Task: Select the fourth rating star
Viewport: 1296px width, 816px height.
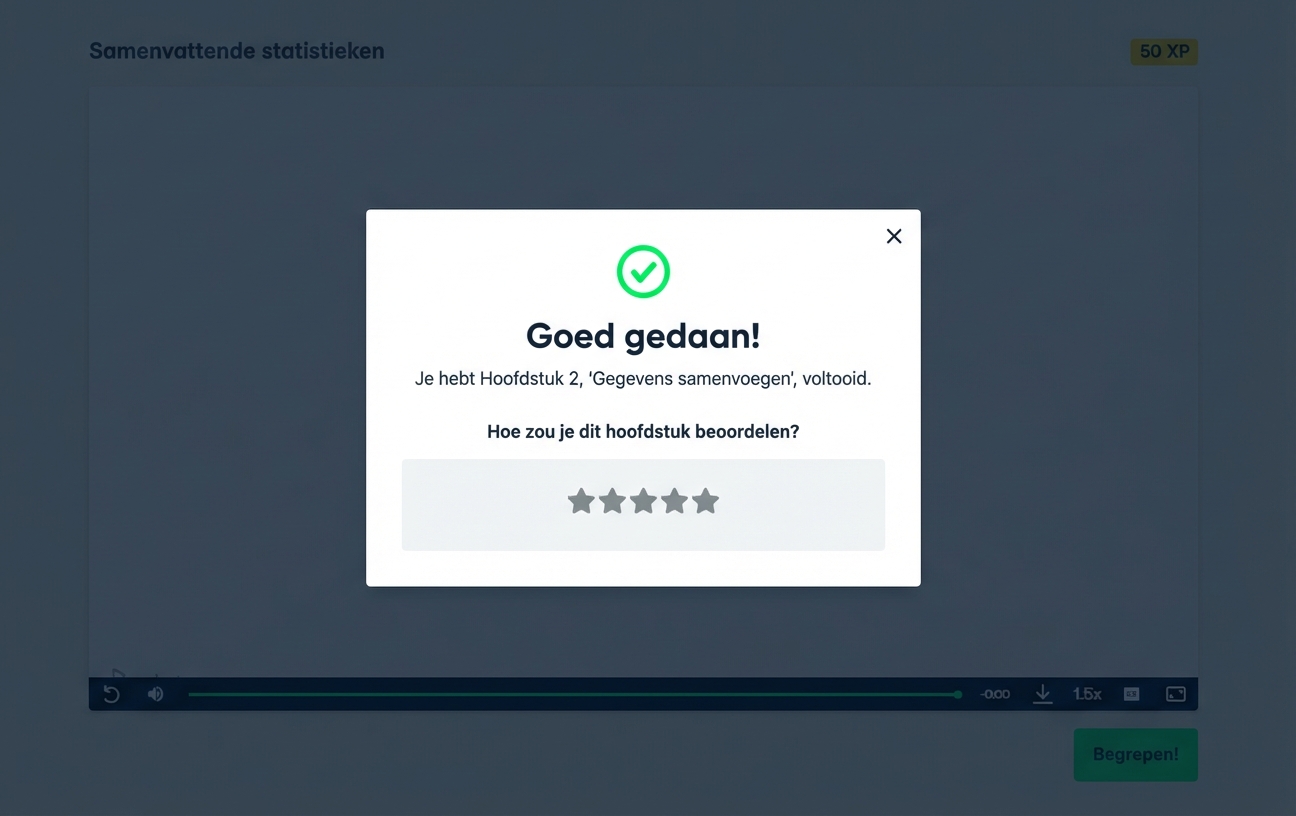Action: pos(675,501)
